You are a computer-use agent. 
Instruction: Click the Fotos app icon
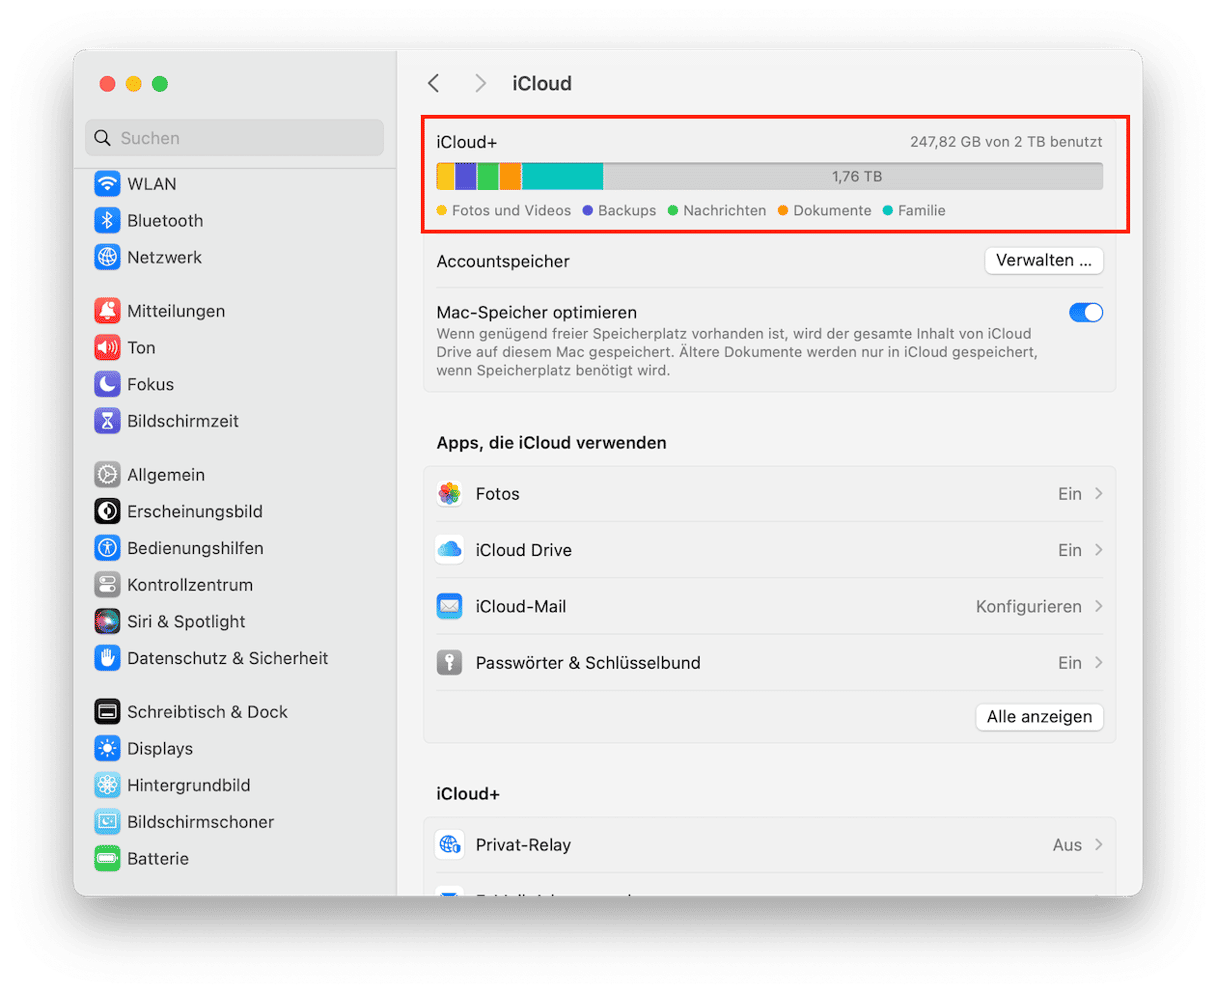(x=450, y=494)
